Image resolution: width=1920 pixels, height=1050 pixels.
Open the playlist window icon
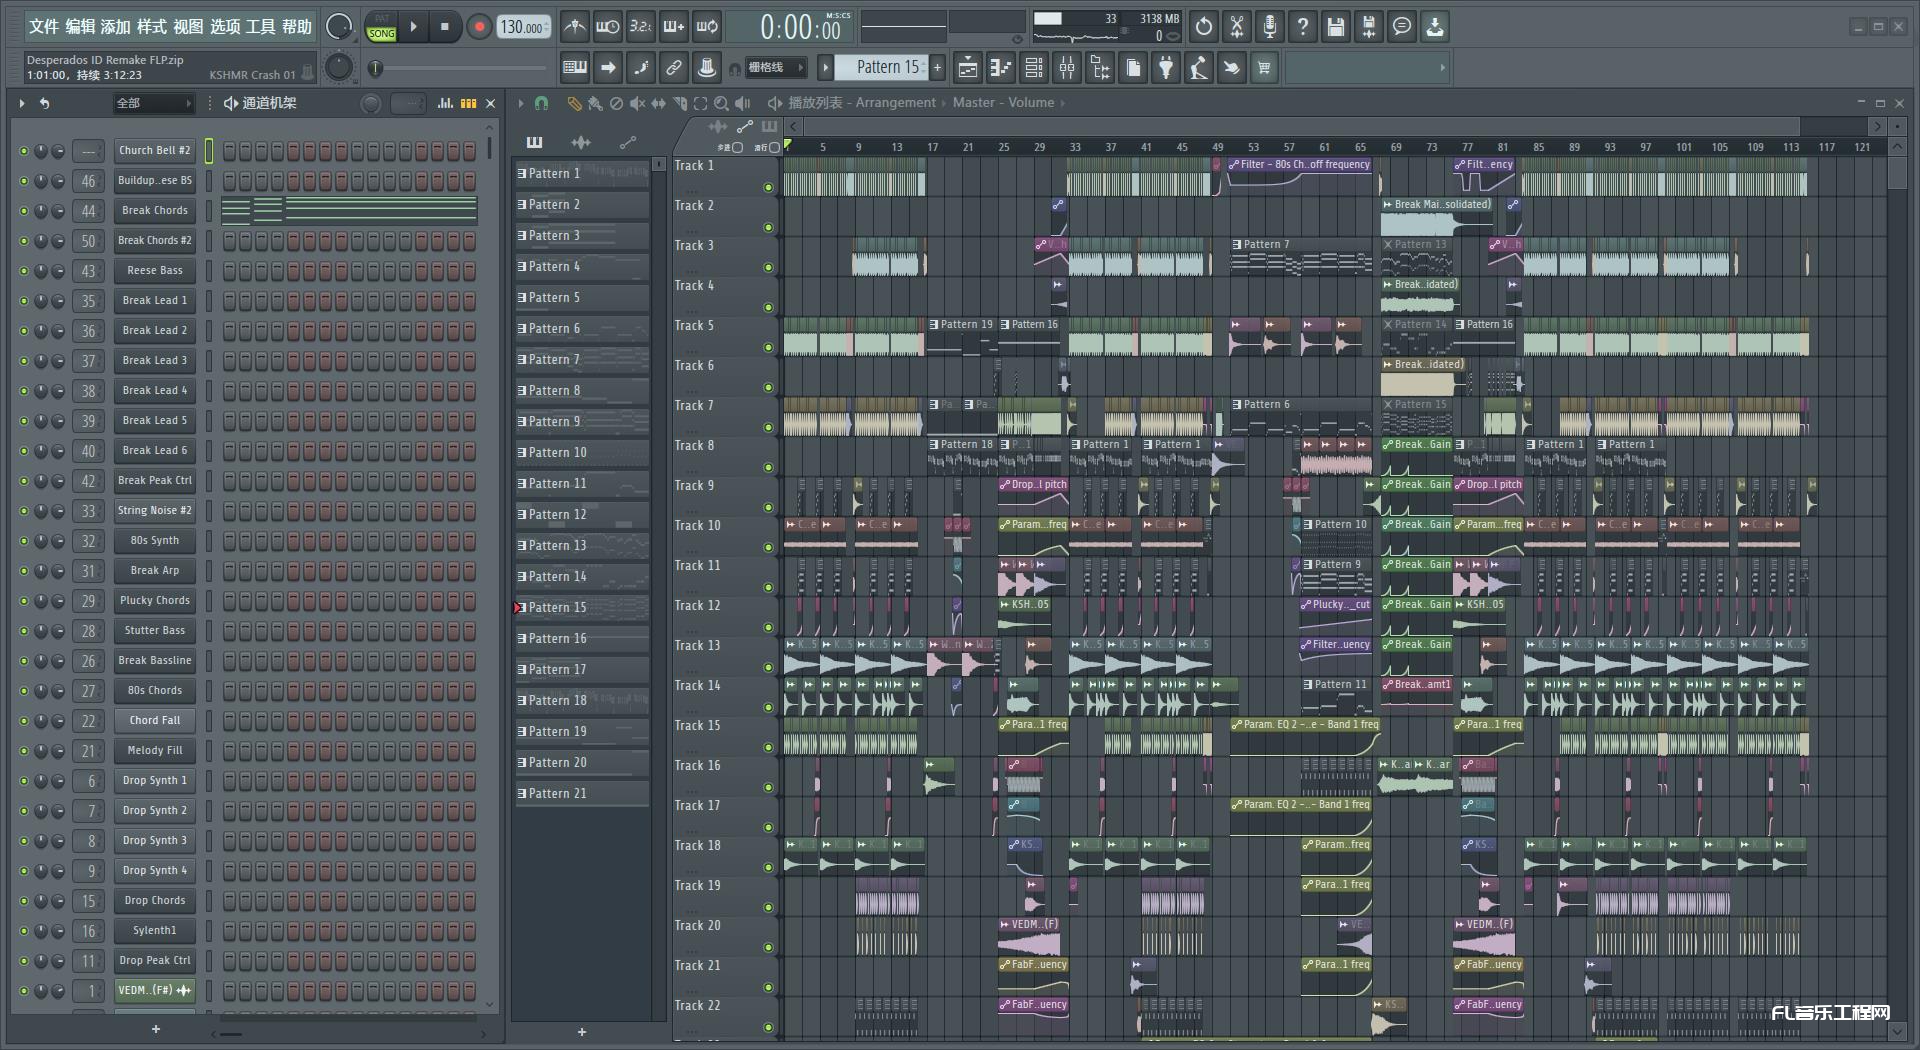point(968,68)
